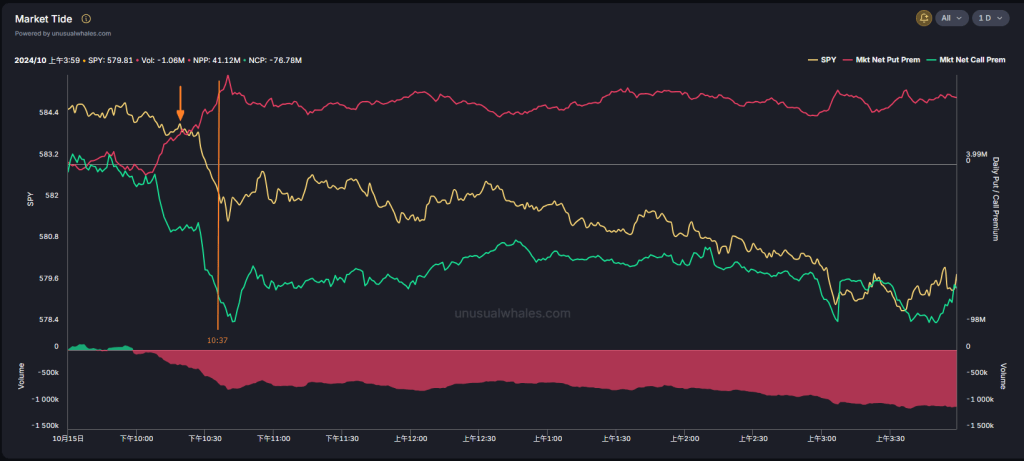The image size is (1024, 461).
Task: Toggle the SPY legend series
Action: [x=822, y=61]
